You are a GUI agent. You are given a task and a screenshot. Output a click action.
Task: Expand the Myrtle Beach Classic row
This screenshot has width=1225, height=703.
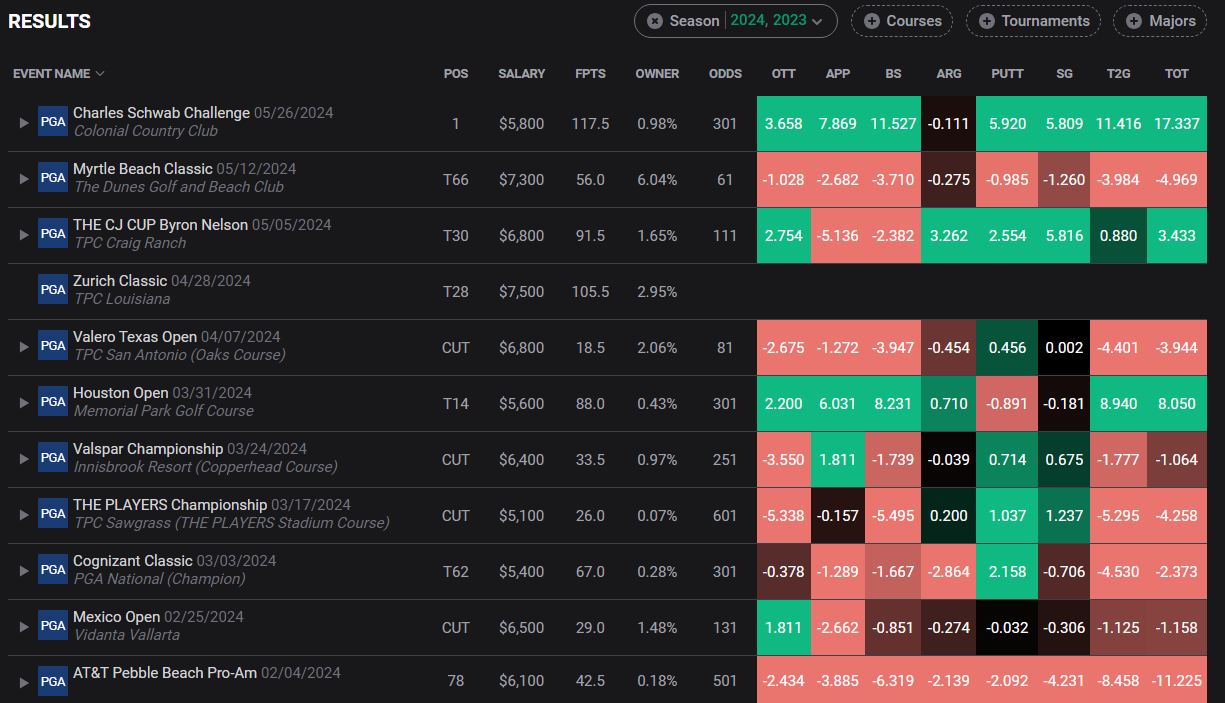[x=25, y=178]
